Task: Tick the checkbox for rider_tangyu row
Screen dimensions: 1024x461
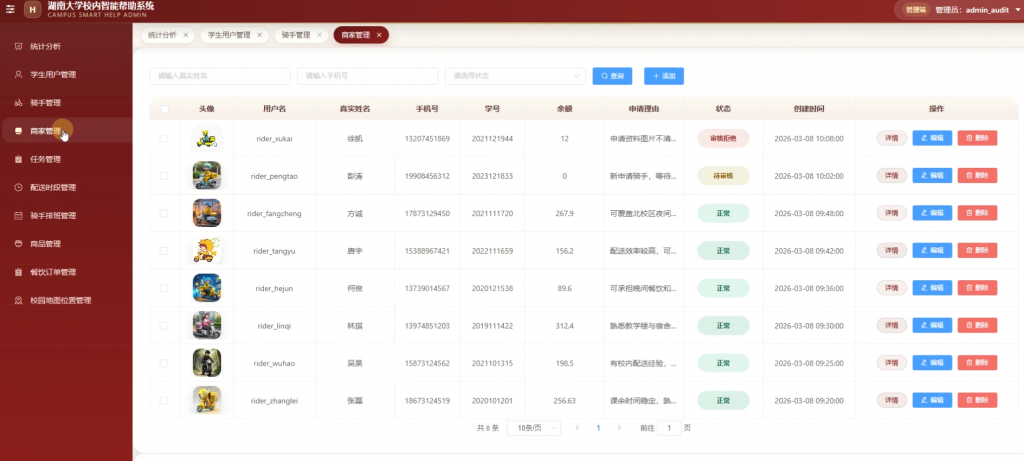Action: [164, 251]
